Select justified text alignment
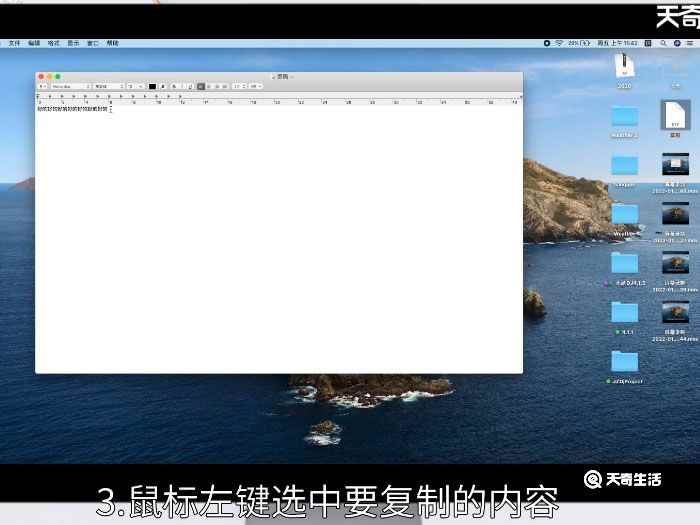Image resolution: width=700 pixels, height=525 pixels. click(x=225, y=86)
